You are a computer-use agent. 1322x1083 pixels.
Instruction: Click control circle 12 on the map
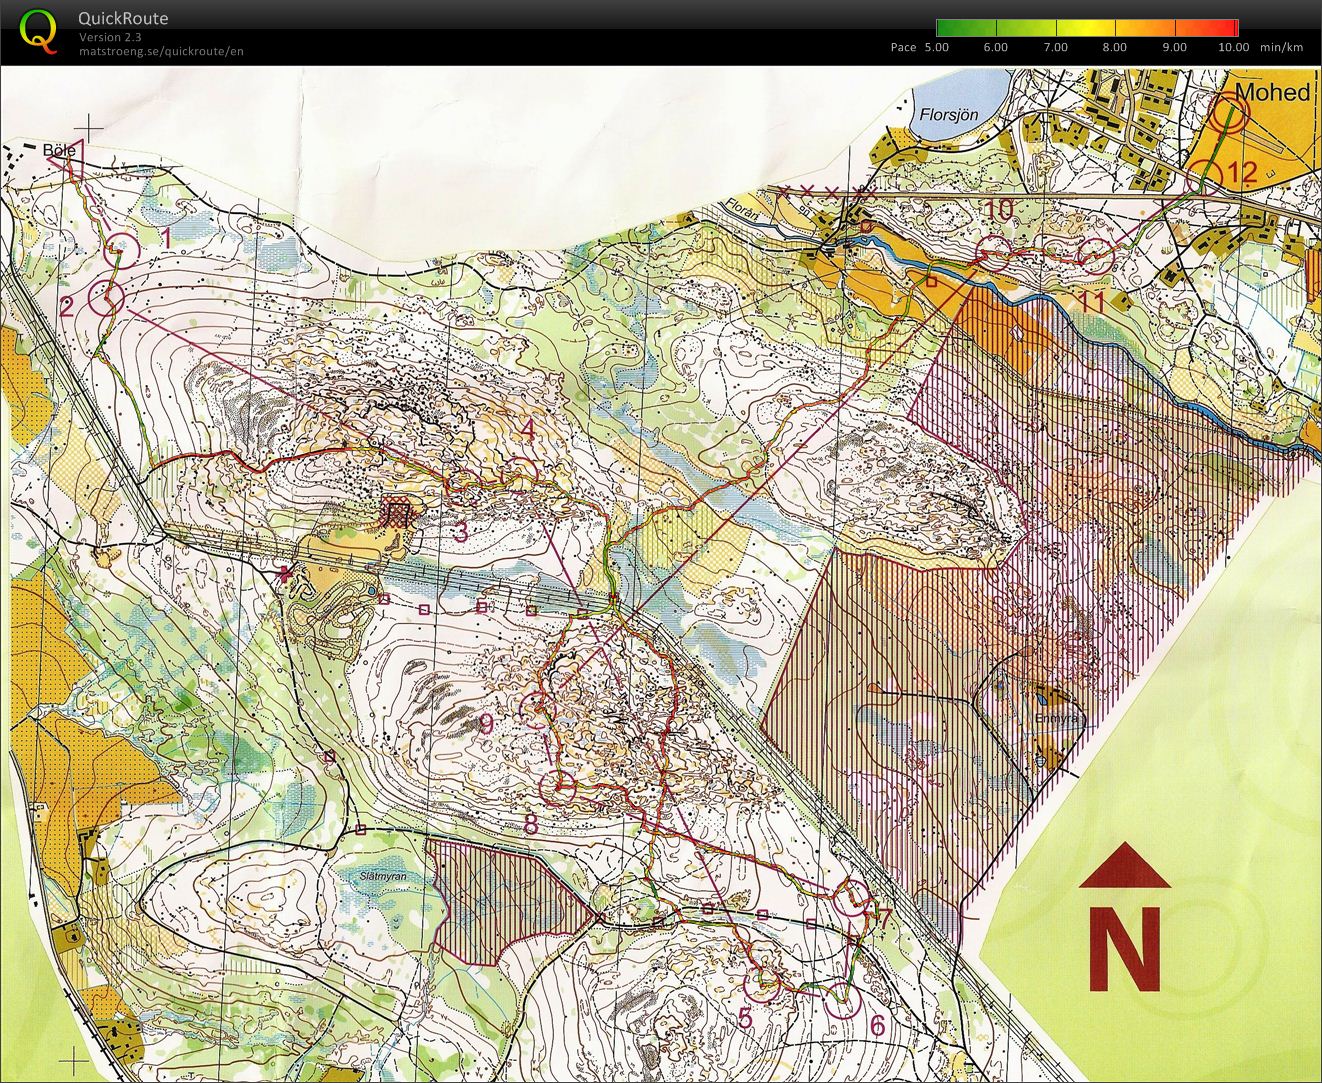1206,178
